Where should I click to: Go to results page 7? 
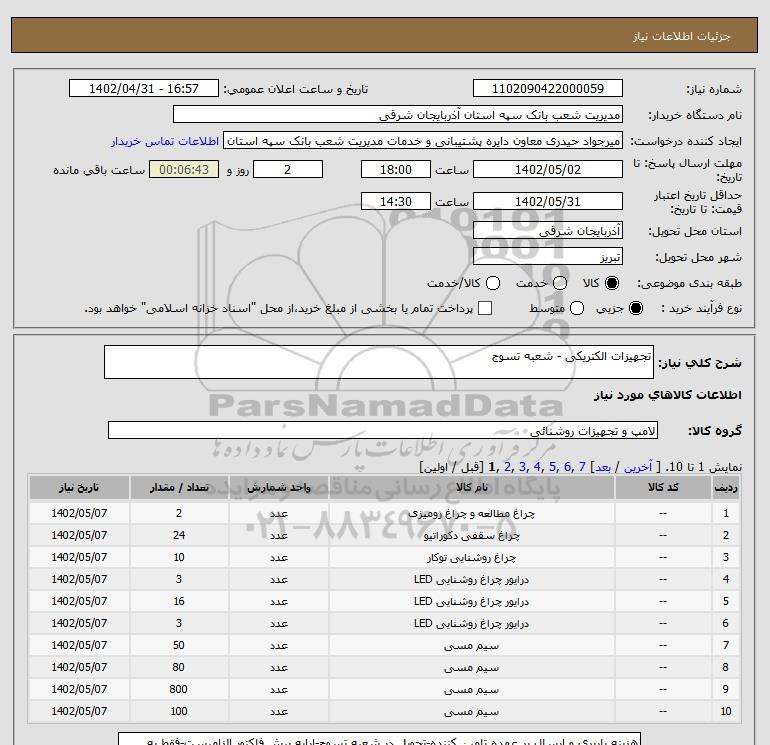(582, 467)
